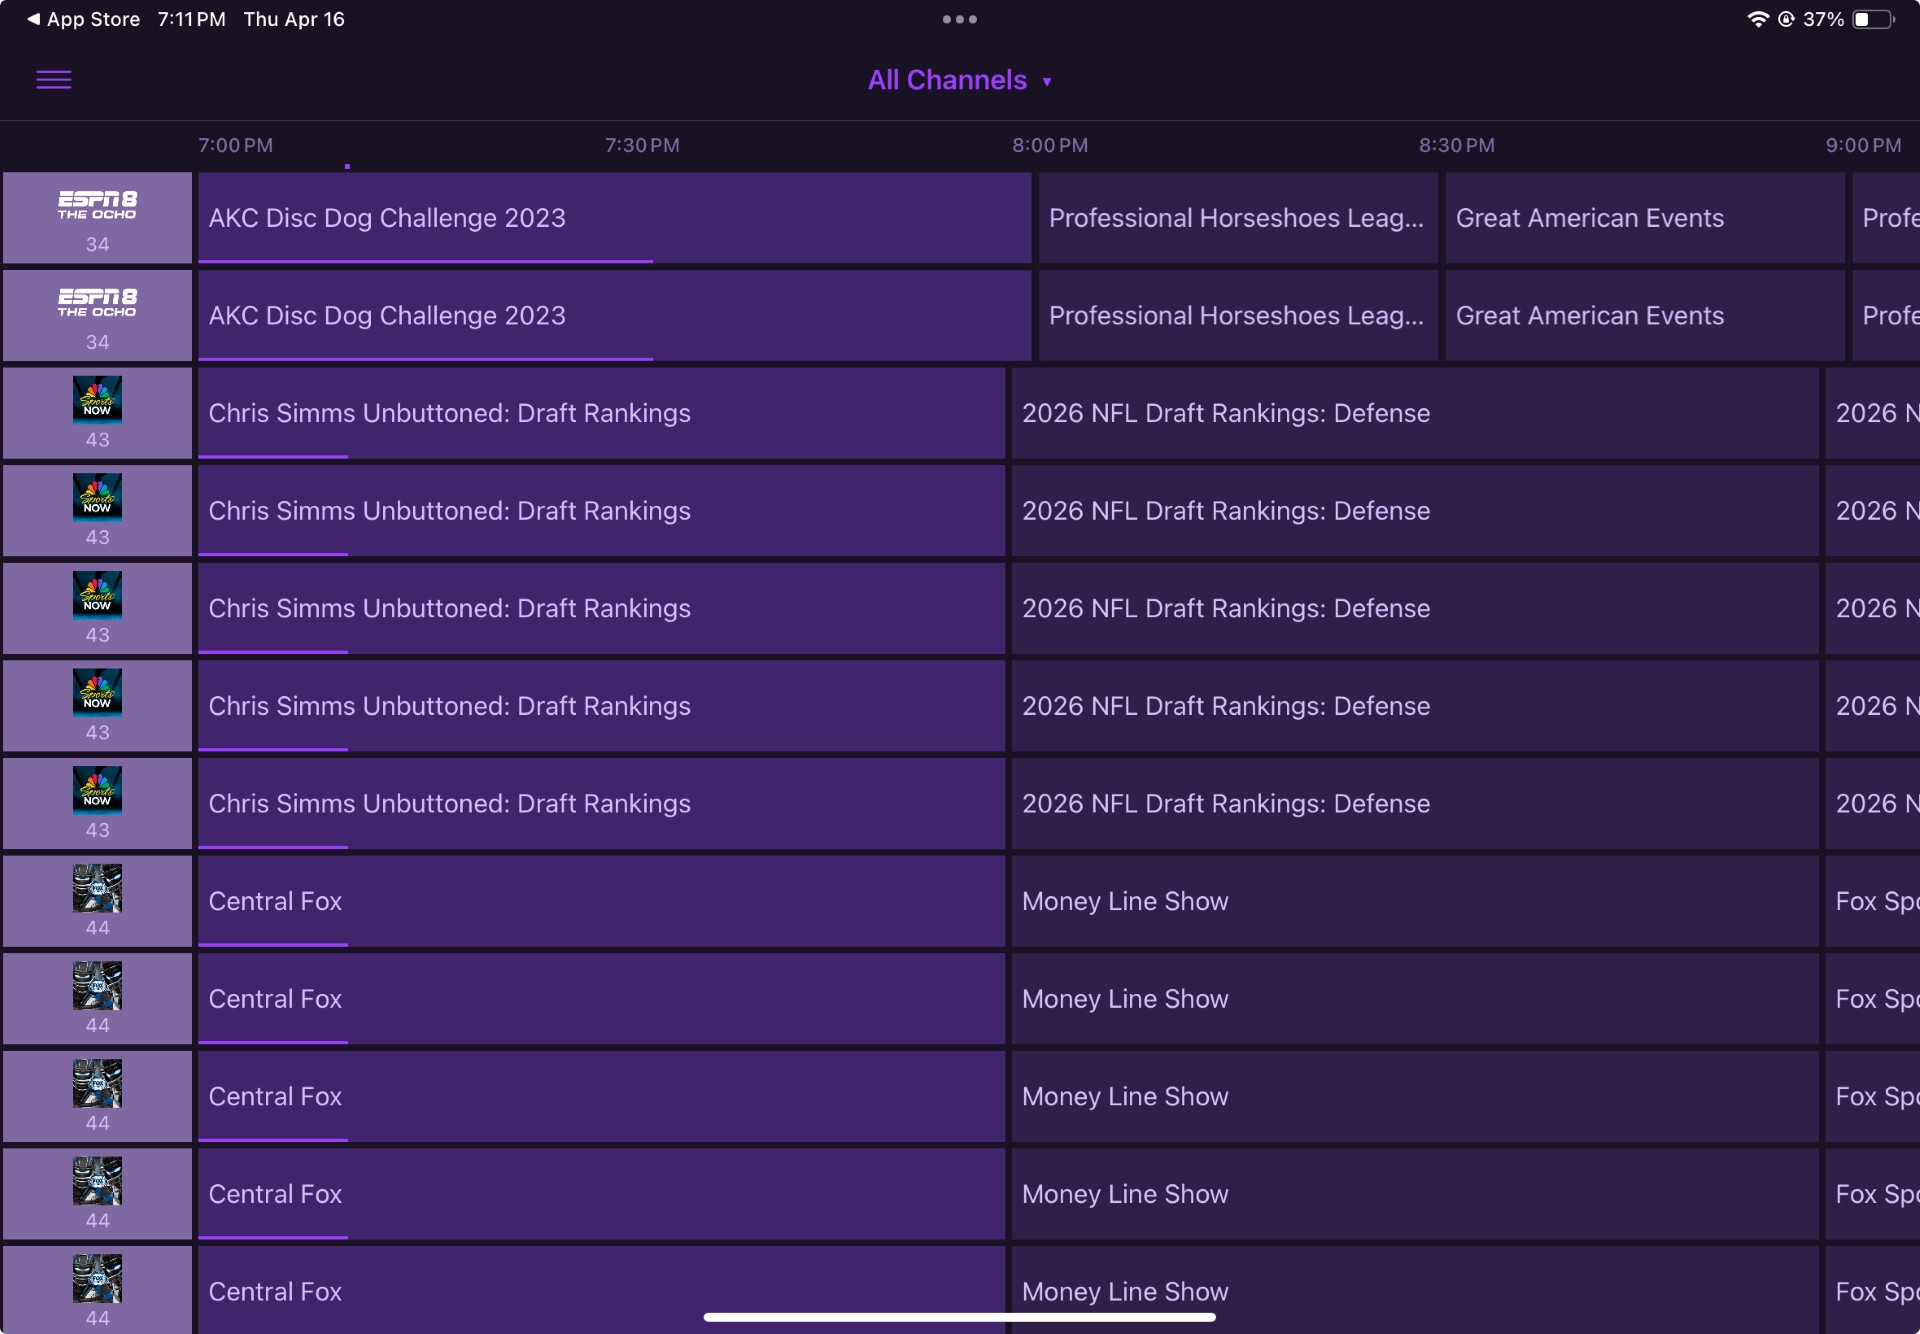The width and height of the screenshot is (1920, 1334).
Task: Click the dropdown arrow beside All Channels
Action: point(1047,82)
